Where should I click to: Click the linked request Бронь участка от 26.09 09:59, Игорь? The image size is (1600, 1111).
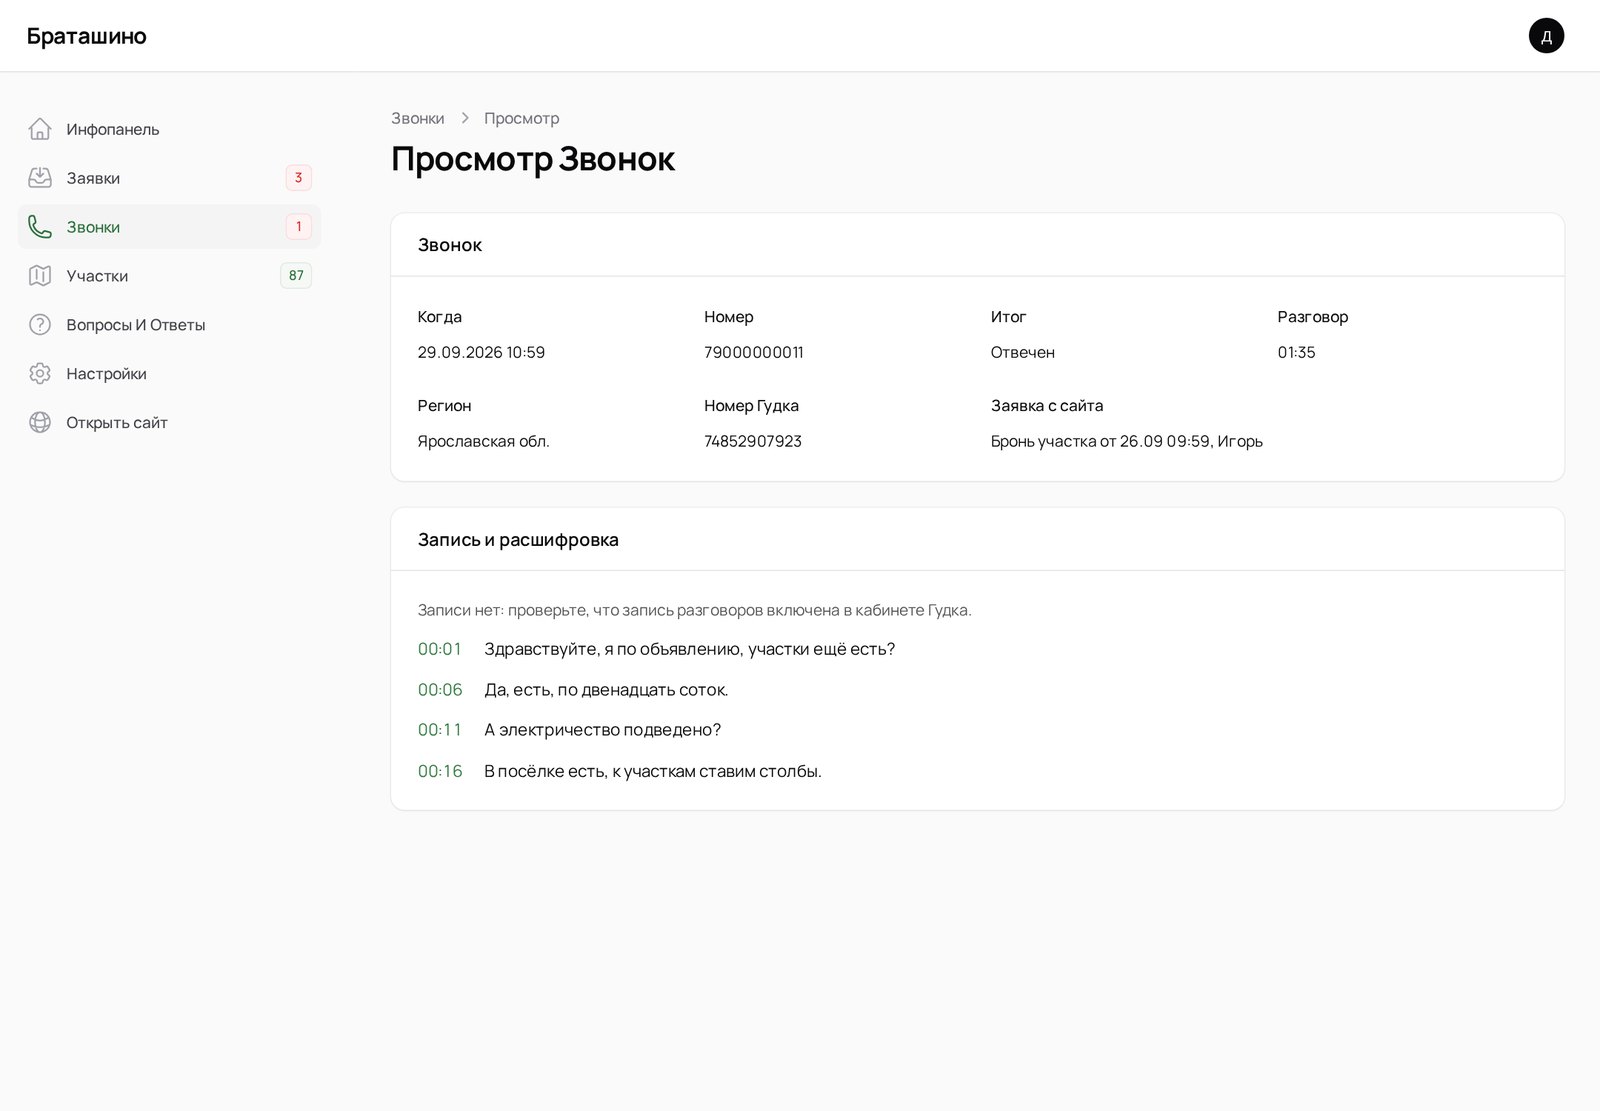click(1127, 441)
